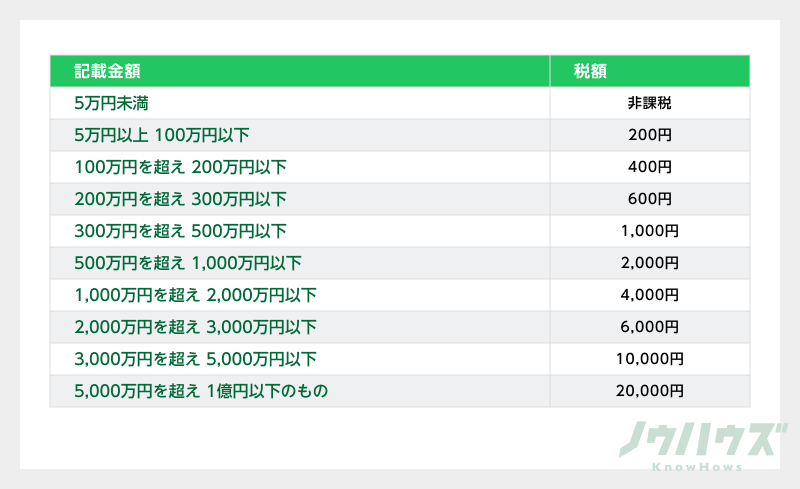Select the 5,000万円を超え 1億円以下のもの cell

point(201,391)
